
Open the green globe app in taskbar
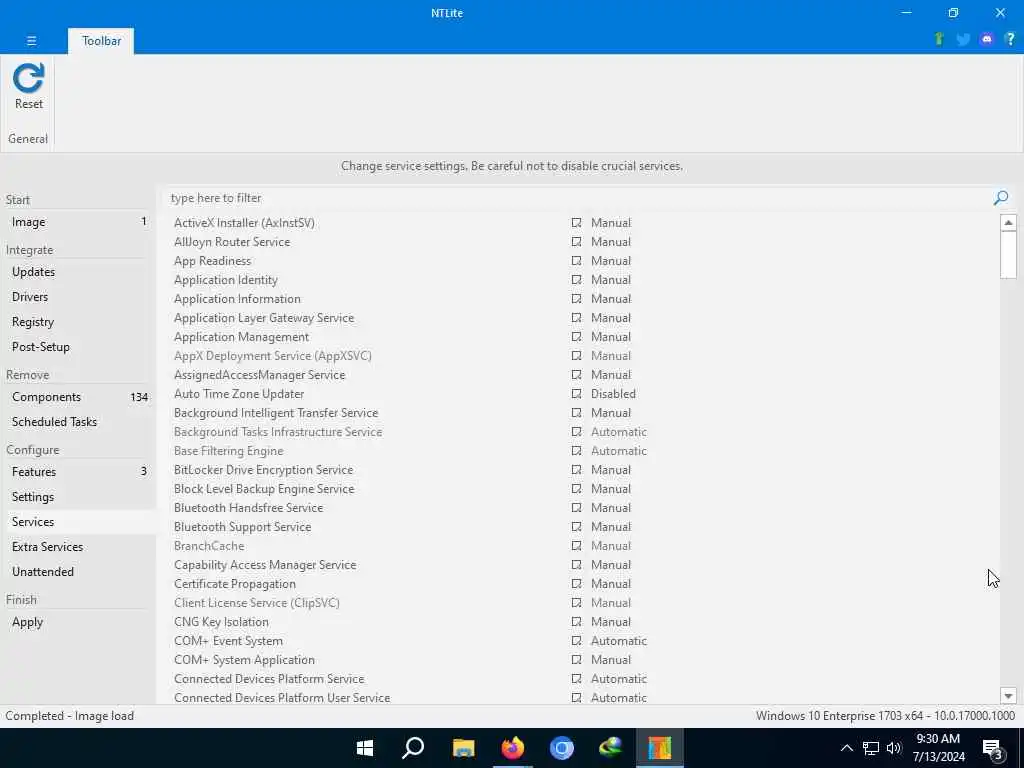point(611,748)
